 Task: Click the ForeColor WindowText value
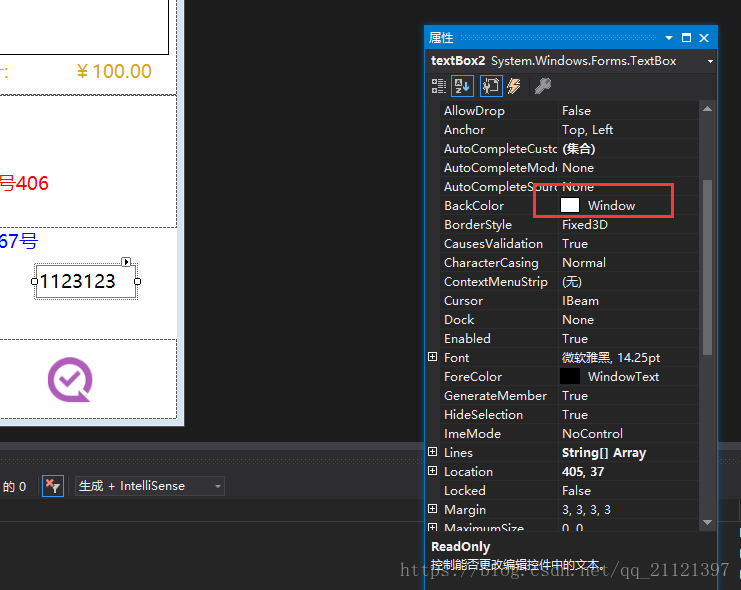pyautogui.click(x=623, y=377)
